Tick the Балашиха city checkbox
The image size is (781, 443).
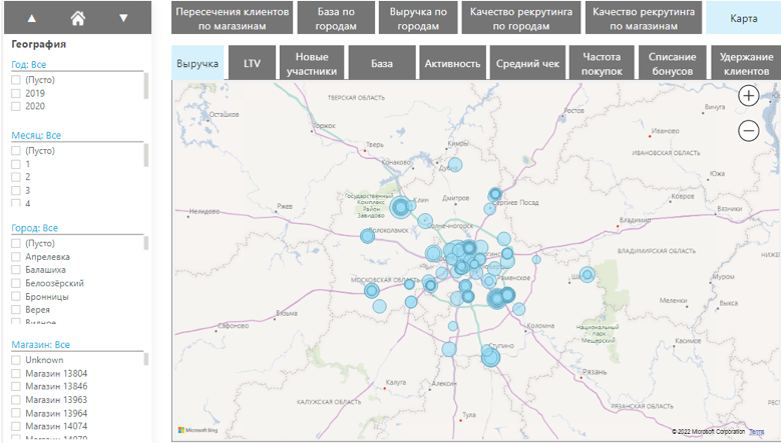click(16, 270)
